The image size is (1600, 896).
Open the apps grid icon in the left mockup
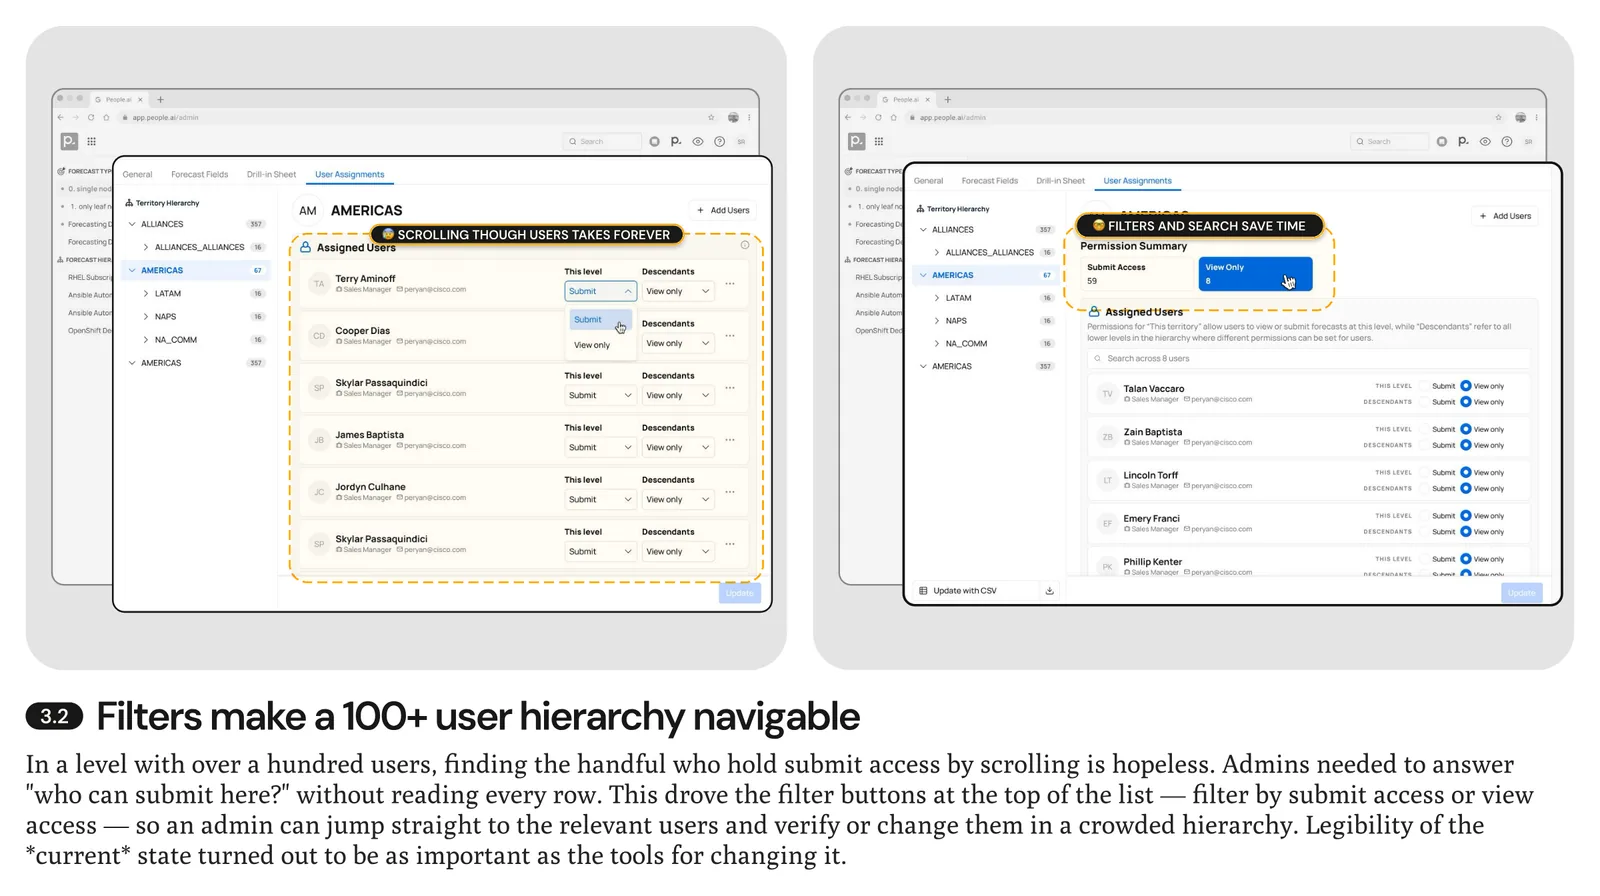(x=92, y=142)
